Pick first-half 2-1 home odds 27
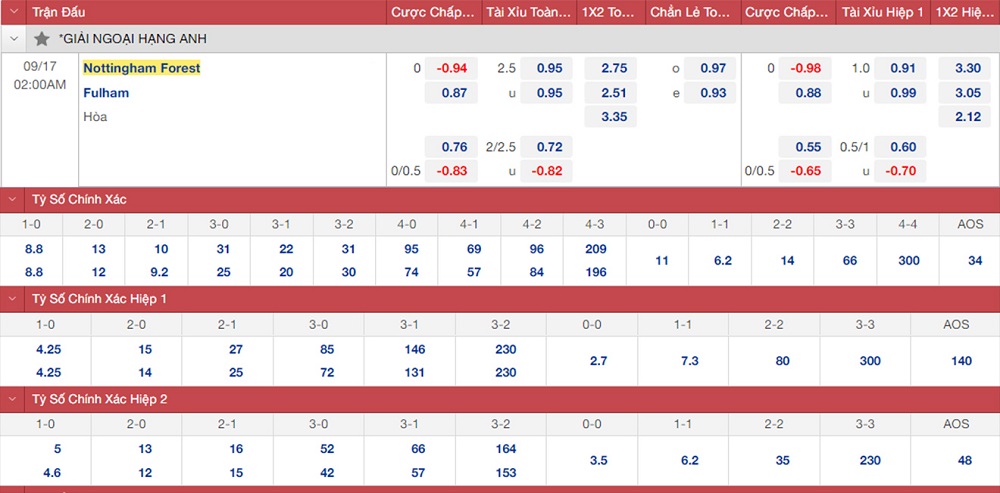The height and width of the screenshot is (493, 1000). coord(236,350)
